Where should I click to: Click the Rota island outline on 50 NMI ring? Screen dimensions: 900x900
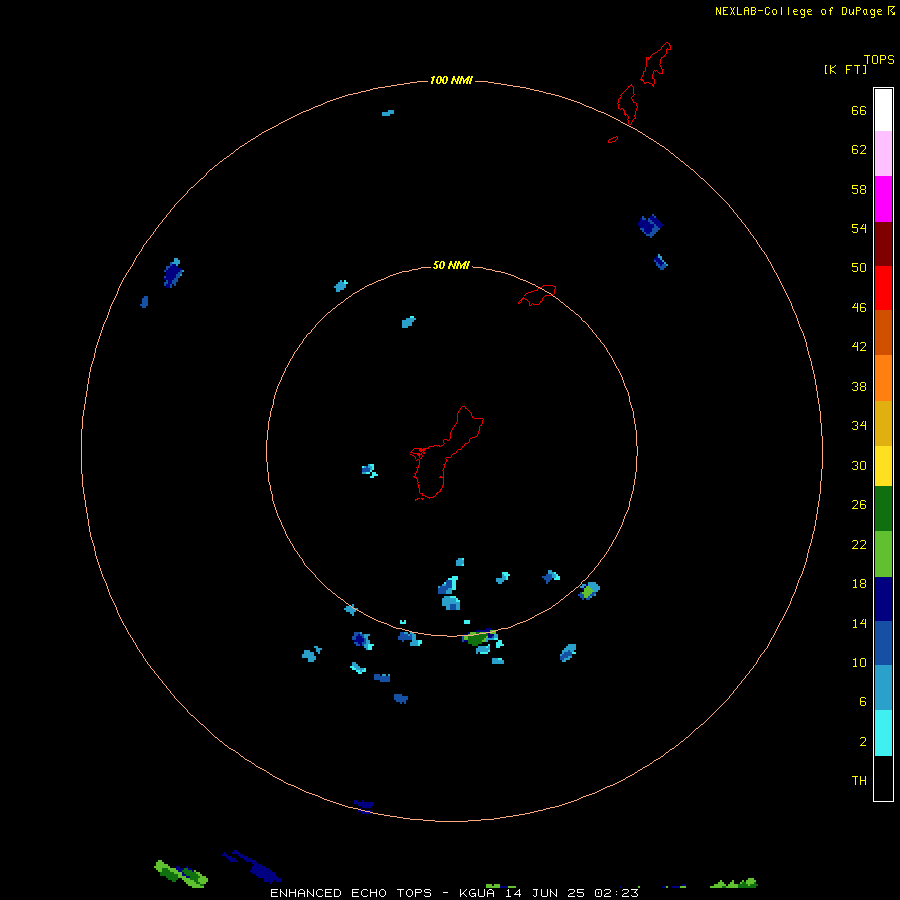point(537,295)
